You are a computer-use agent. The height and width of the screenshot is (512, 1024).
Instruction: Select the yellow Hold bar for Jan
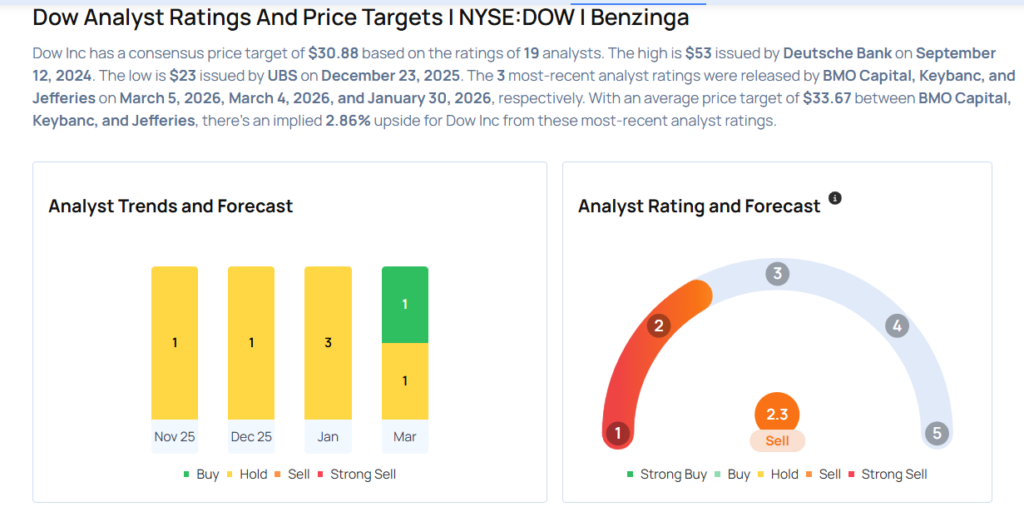pos(328,343)
